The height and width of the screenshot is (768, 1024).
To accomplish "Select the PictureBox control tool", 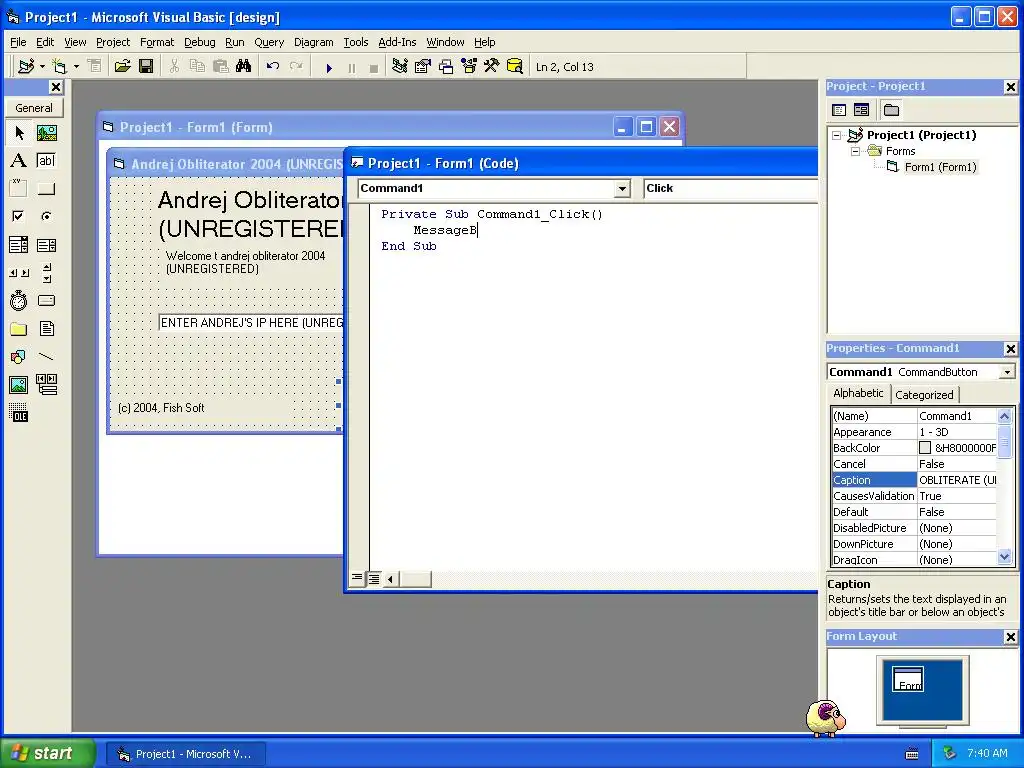I will coord(46,133).
